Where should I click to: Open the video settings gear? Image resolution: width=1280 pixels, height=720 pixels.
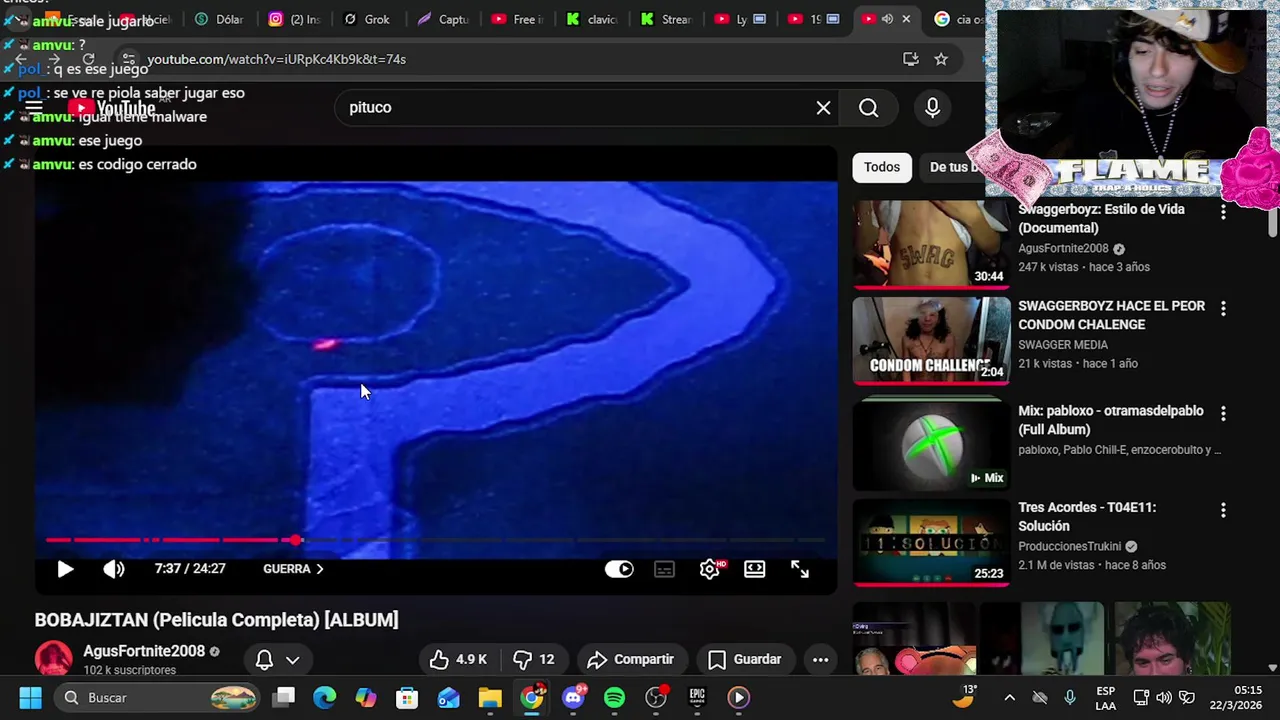tap(710, 569)
